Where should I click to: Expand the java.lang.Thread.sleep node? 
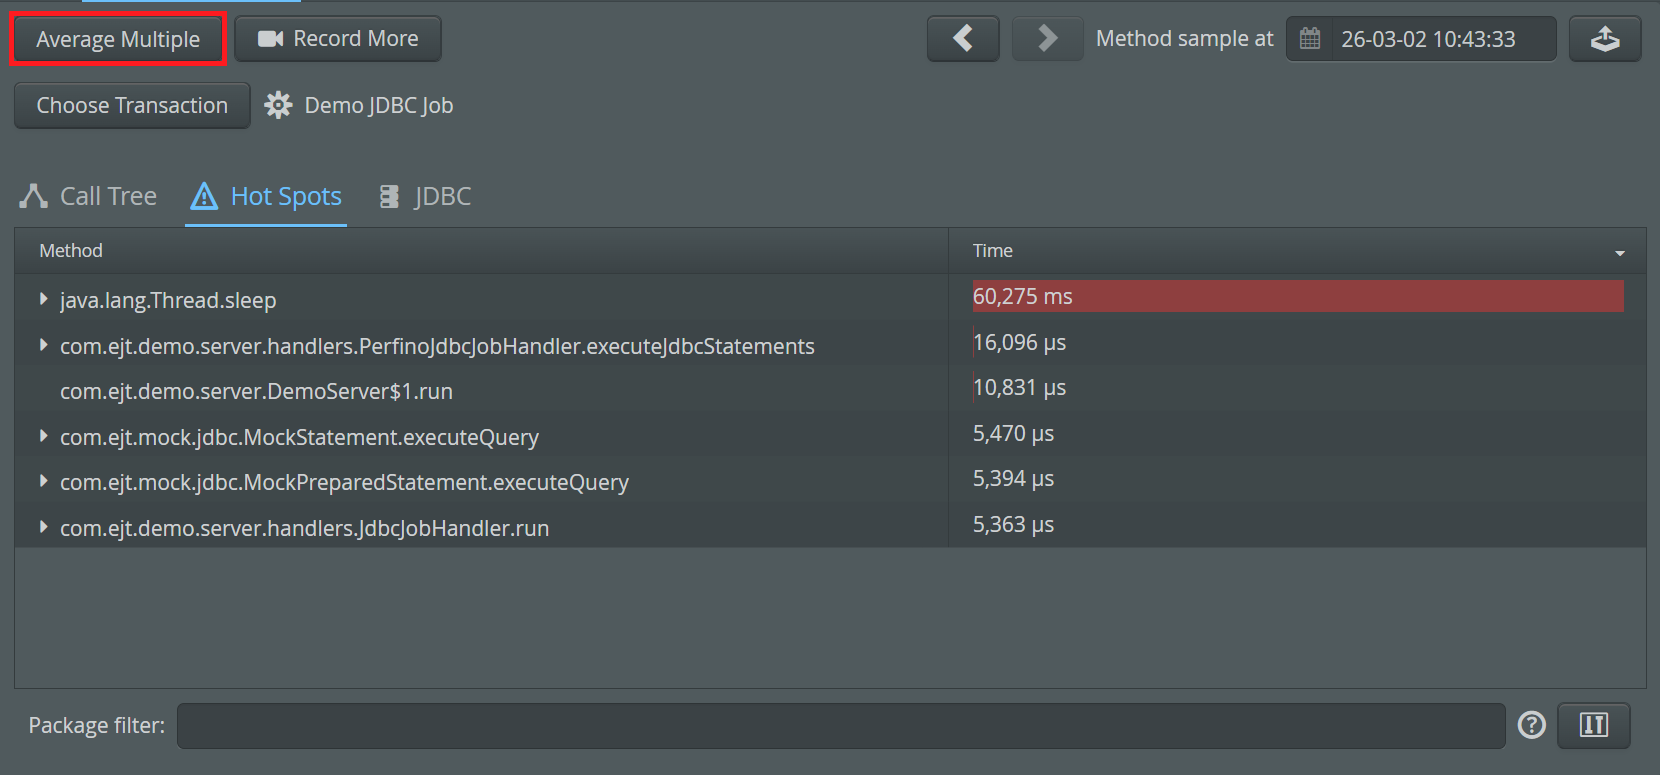(x=43, y=299)
